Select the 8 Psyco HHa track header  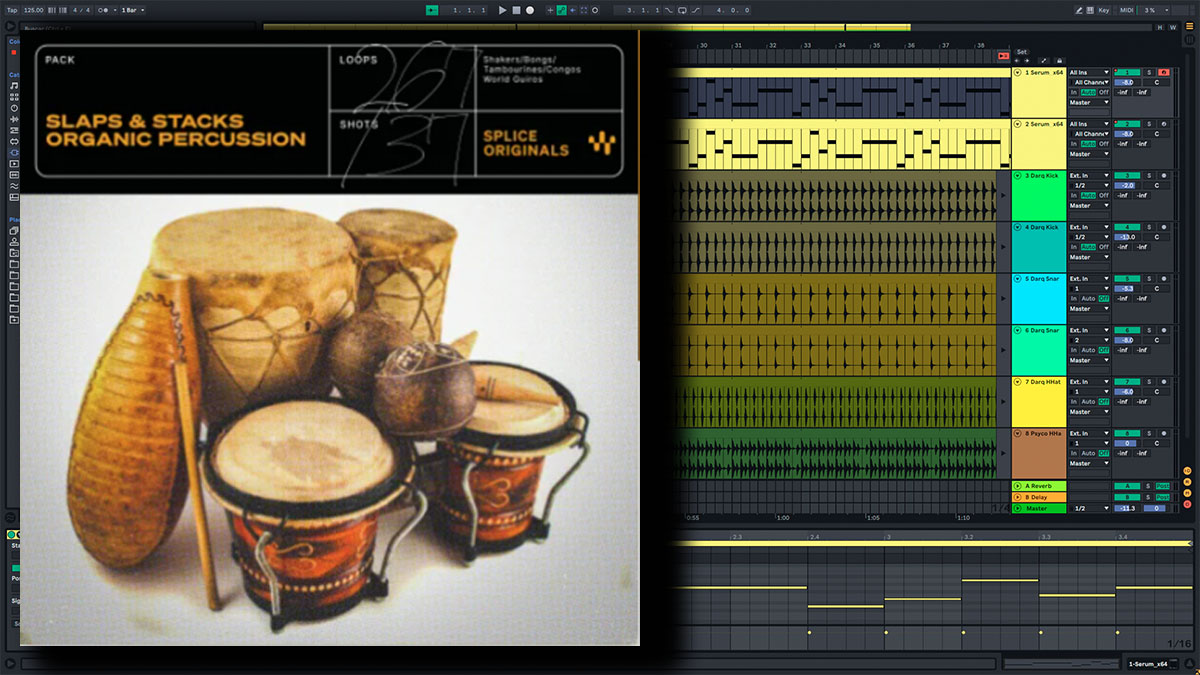1038,452
